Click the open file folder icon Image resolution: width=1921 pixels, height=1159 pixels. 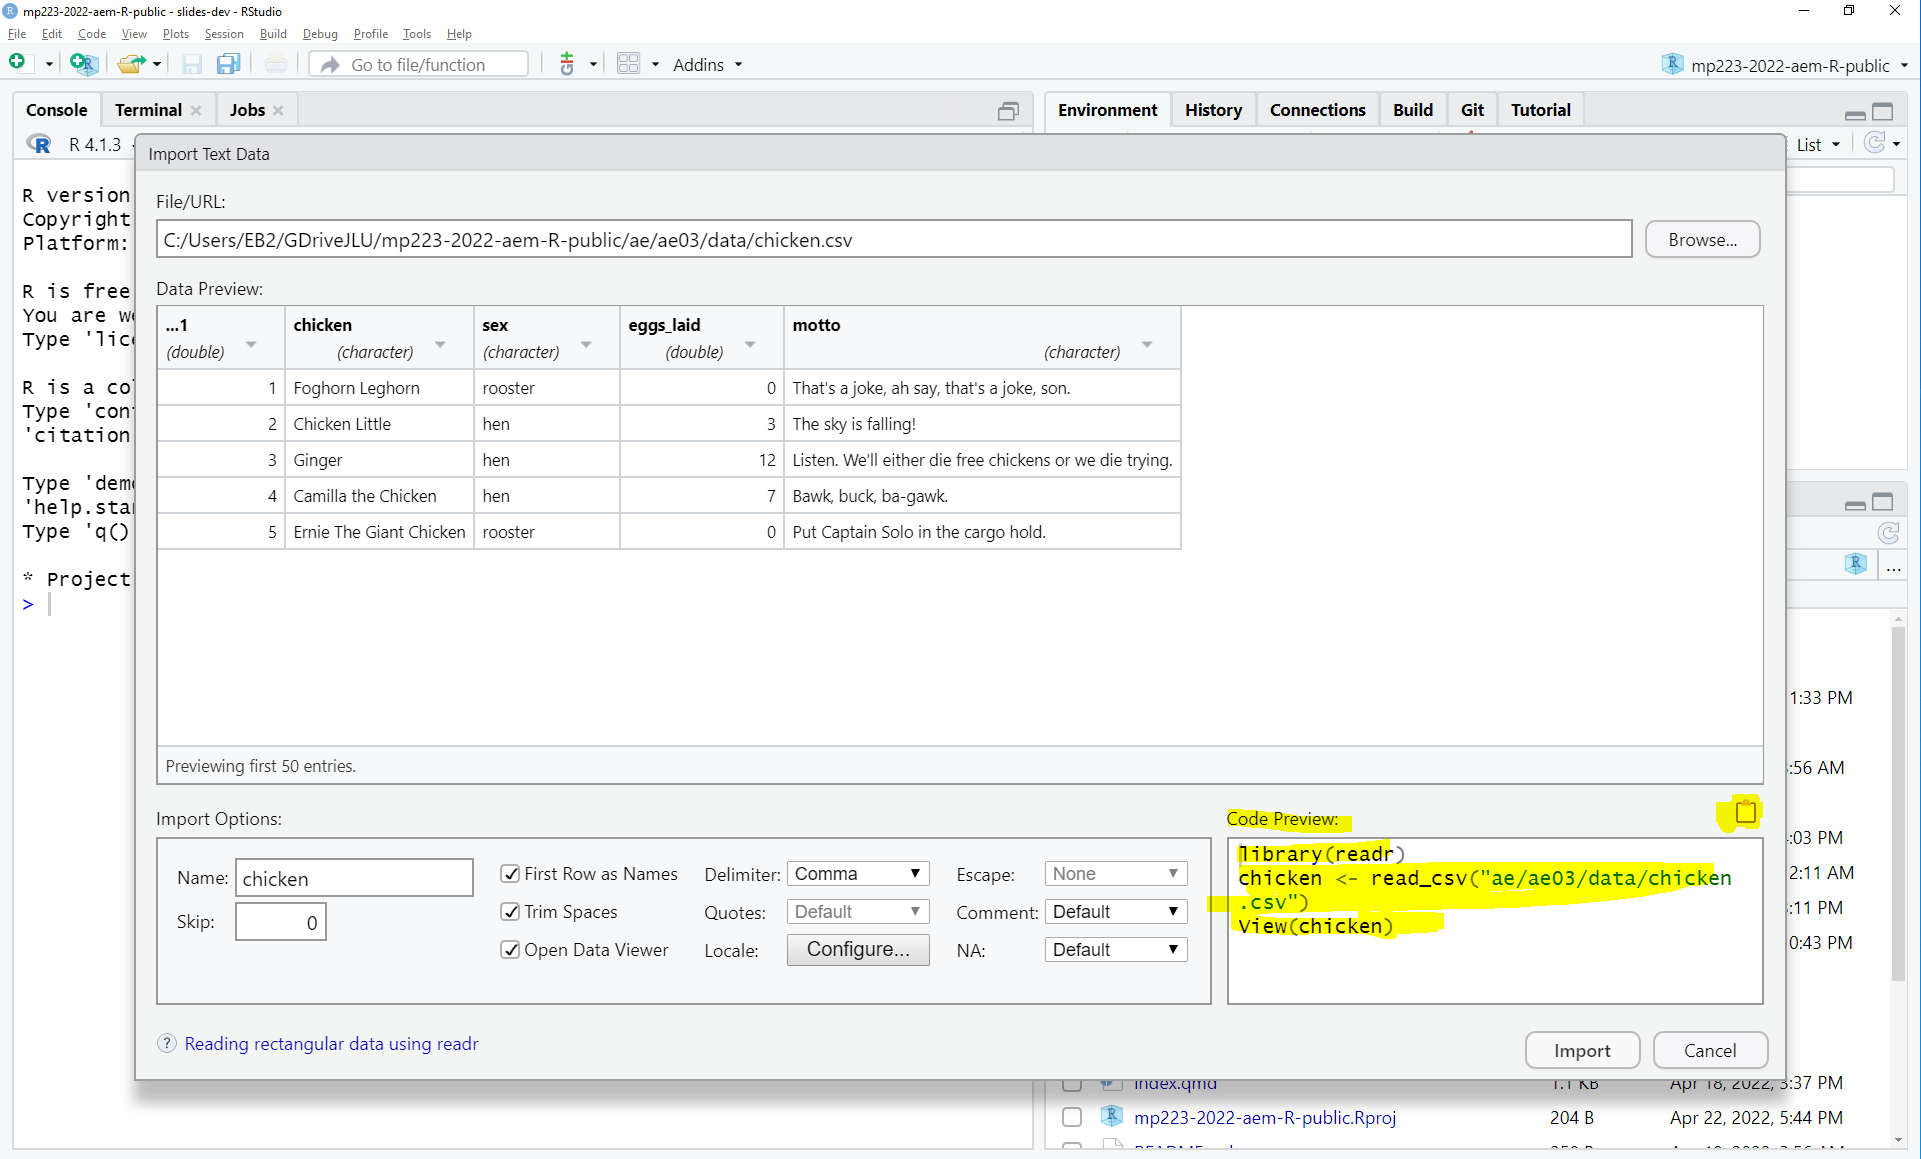(x=130, y=64)
